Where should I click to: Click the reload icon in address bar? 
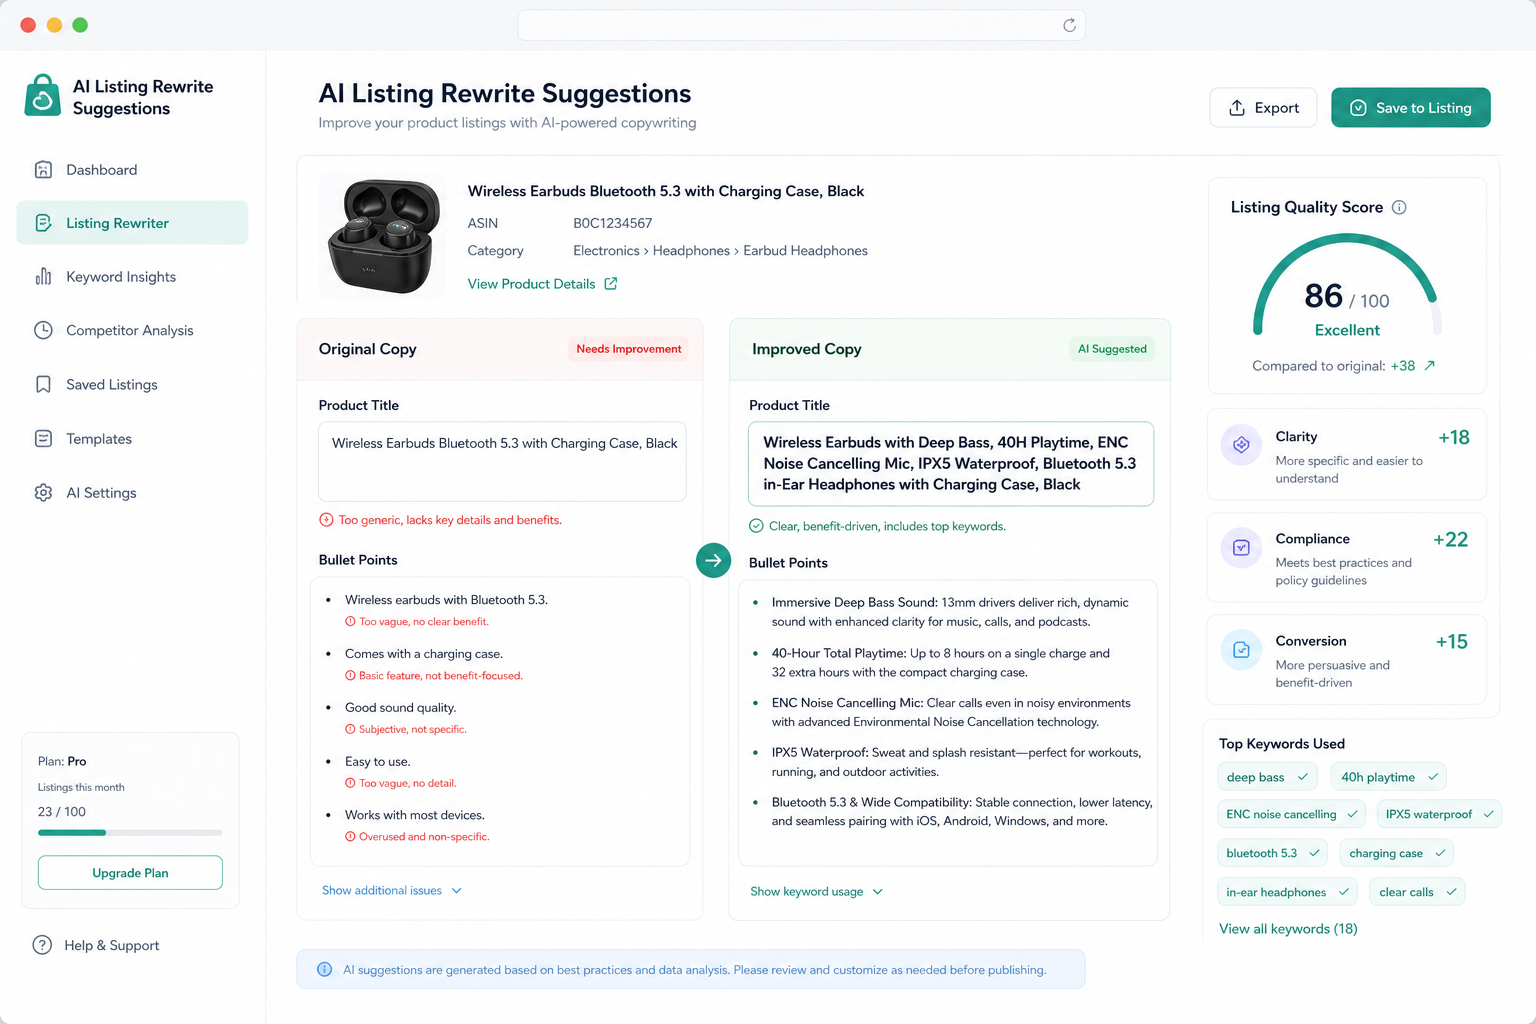(1069, 25)
